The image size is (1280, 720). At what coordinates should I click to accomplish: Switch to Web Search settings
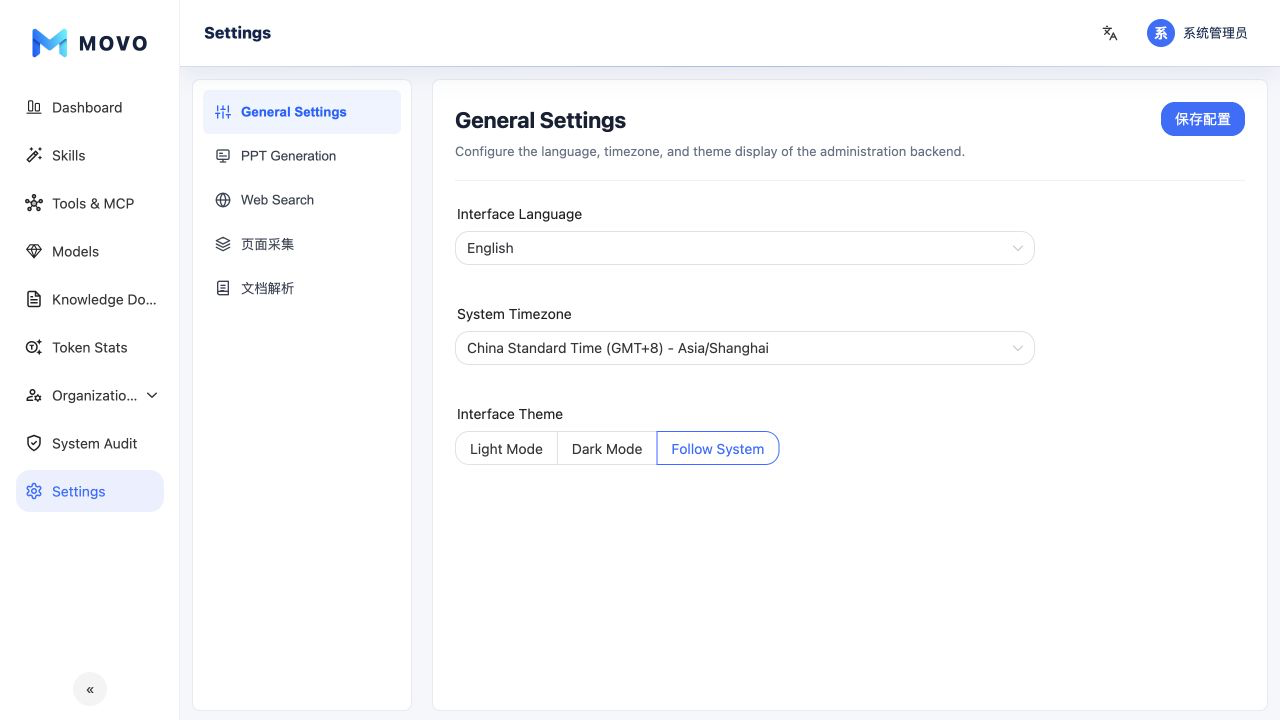pyautogui.click(x=302, y=200)
